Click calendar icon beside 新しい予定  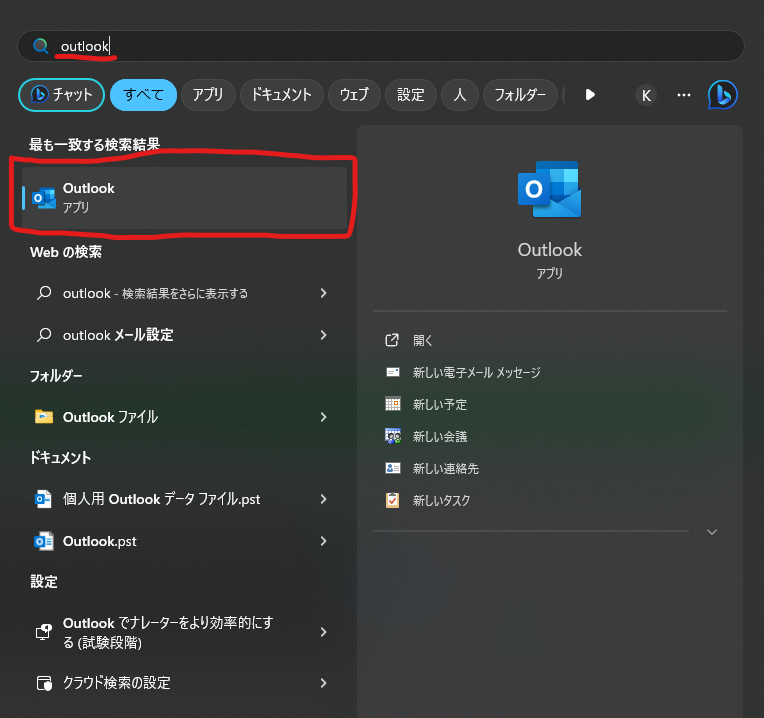pyautogui.click(x=393, y=404)
